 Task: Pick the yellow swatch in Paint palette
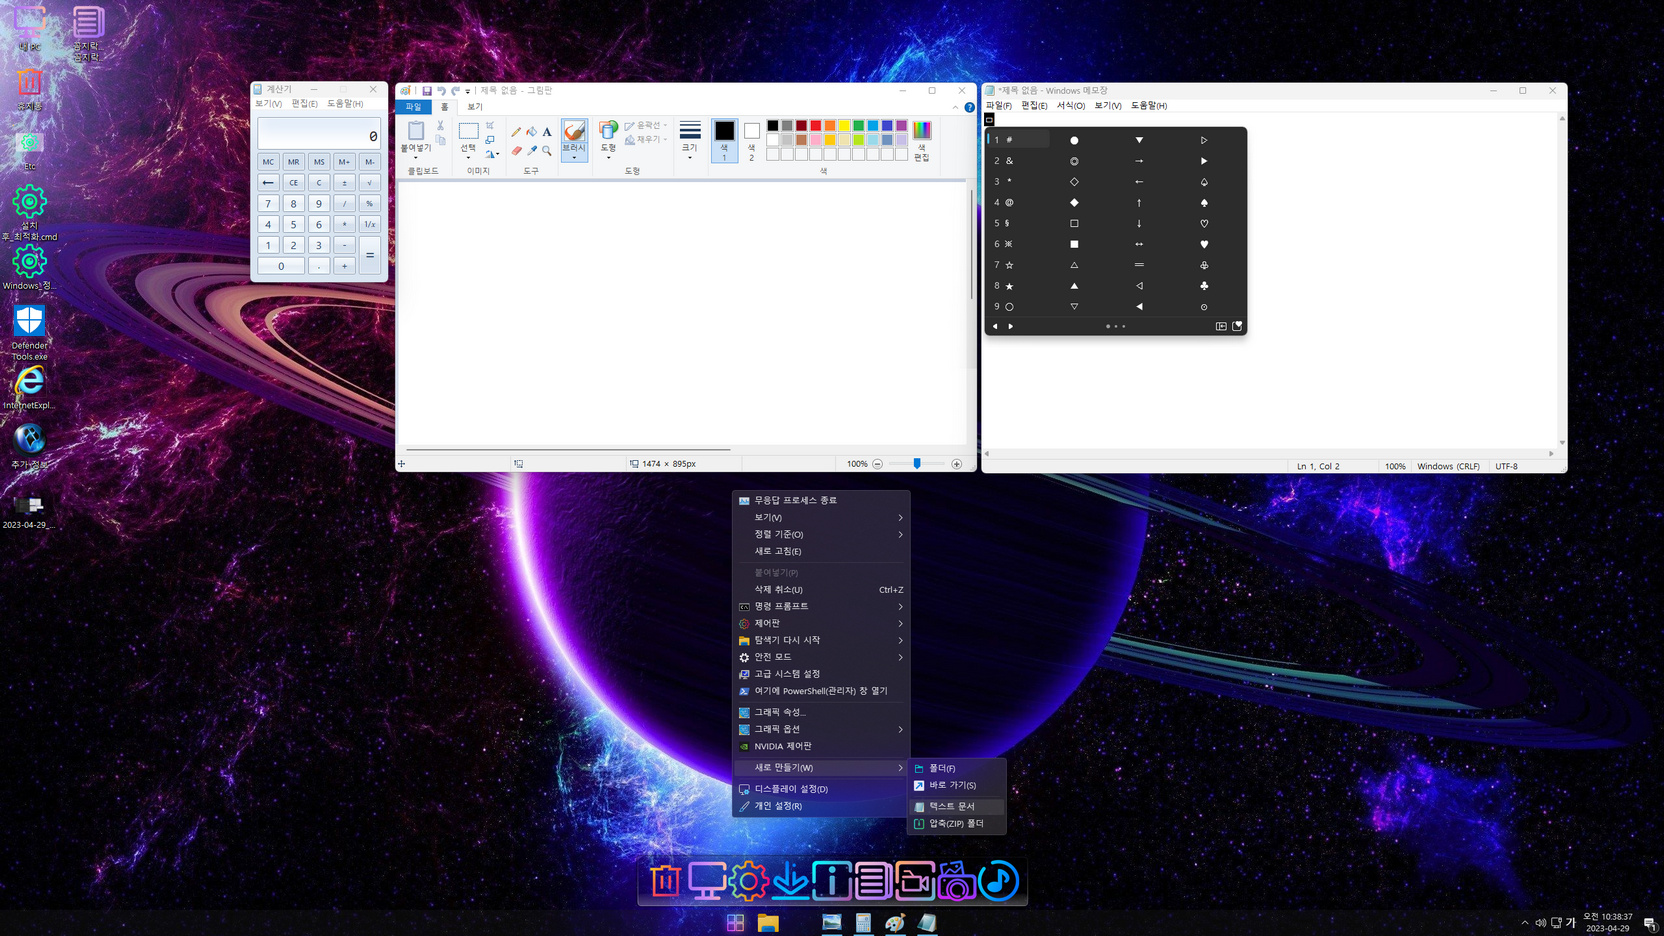(x=844, y=126)
